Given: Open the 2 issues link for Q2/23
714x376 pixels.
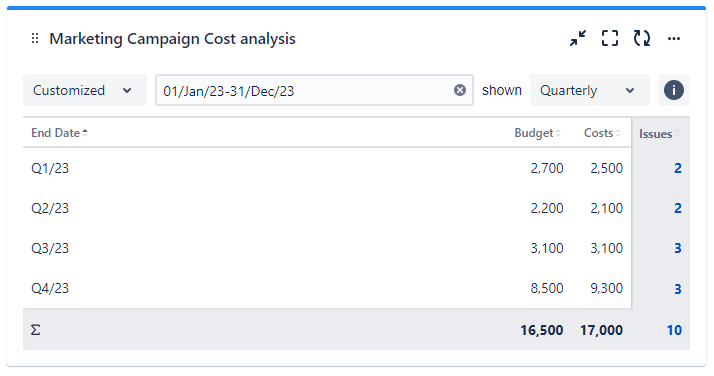Looking at the screenshot, I should [x=678, y=208].
